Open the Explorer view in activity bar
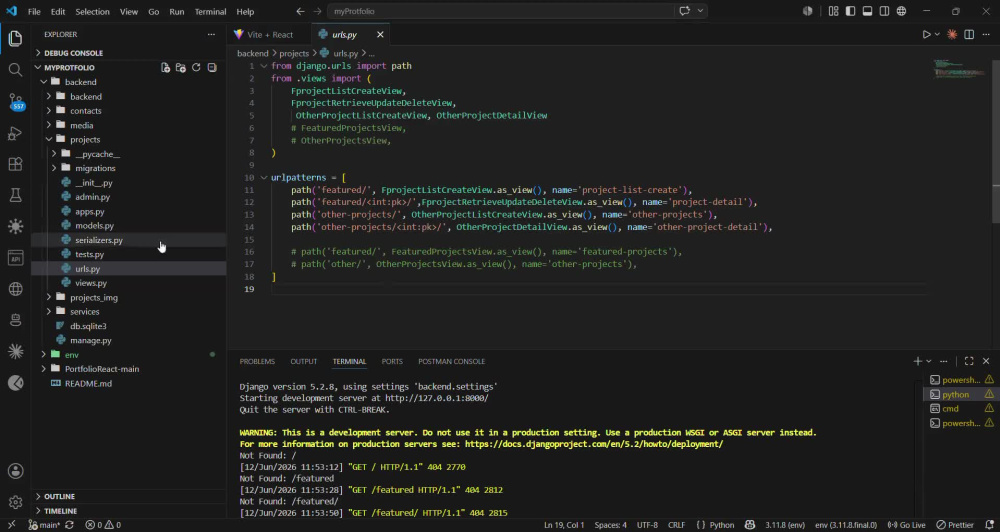Screen dimensions: 1000x532 coord(15,39)
